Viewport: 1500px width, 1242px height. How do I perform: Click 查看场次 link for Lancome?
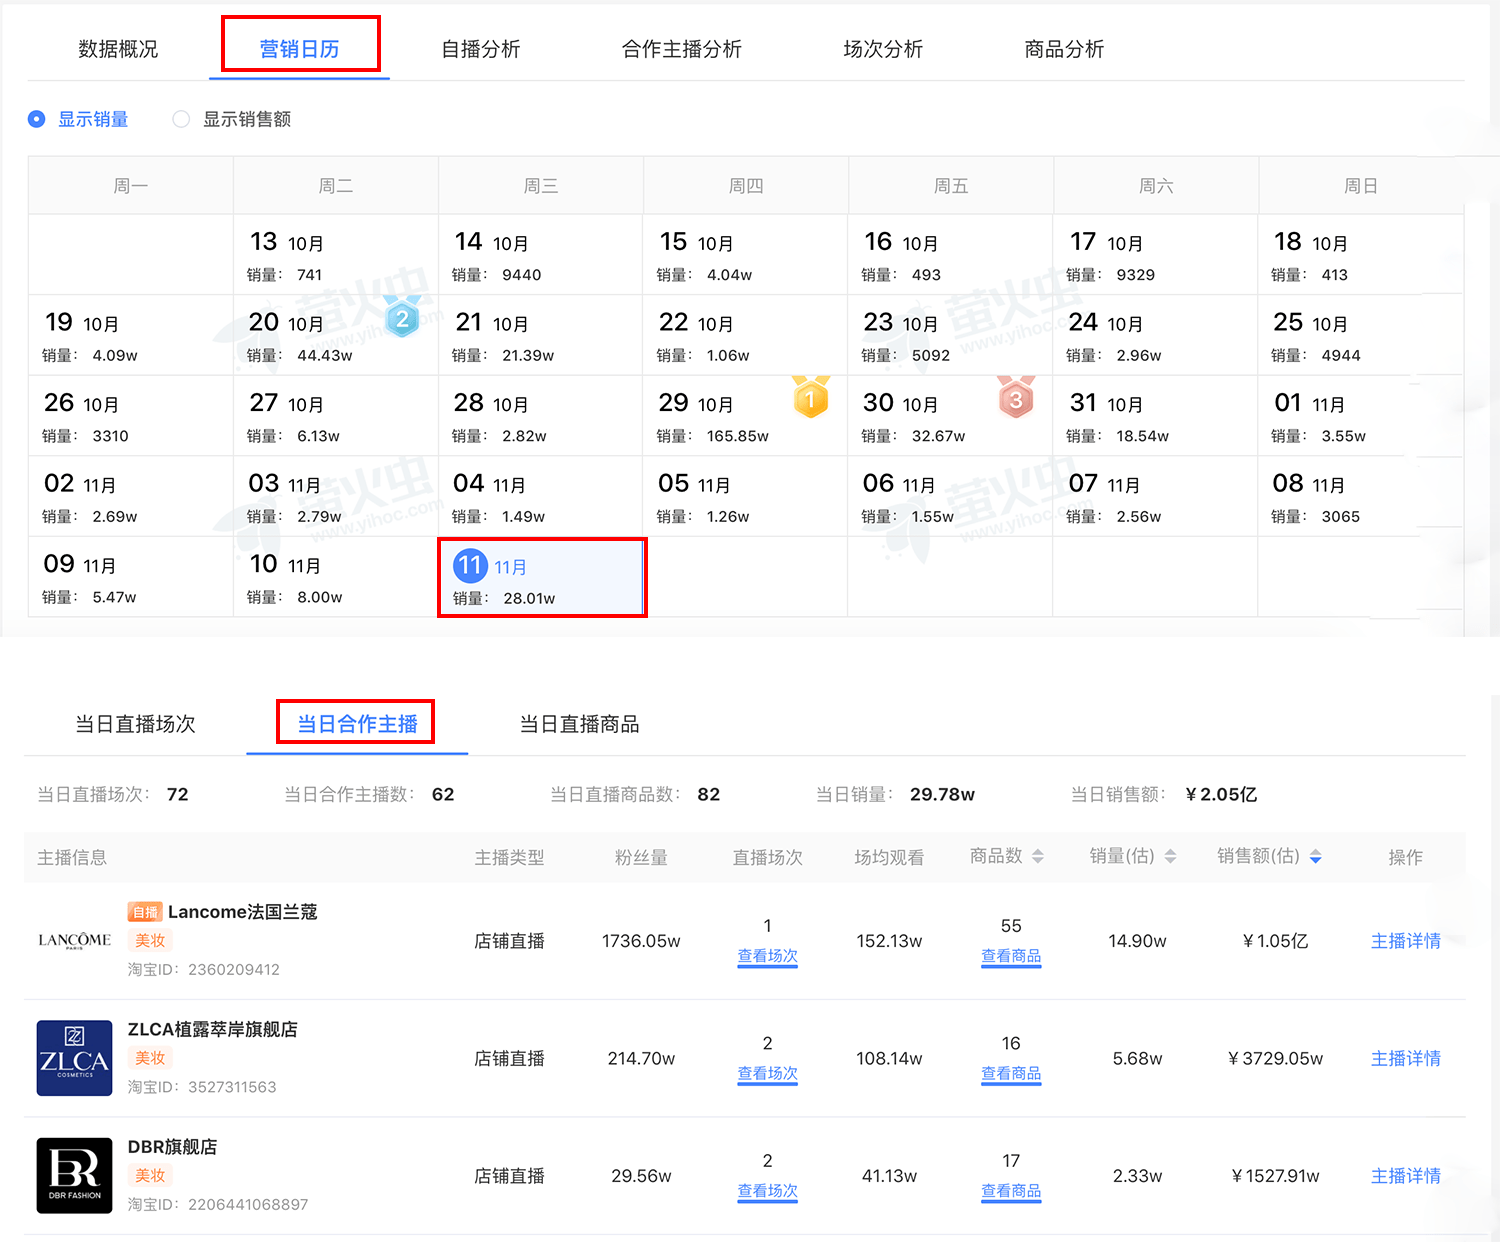click(767, 956)
